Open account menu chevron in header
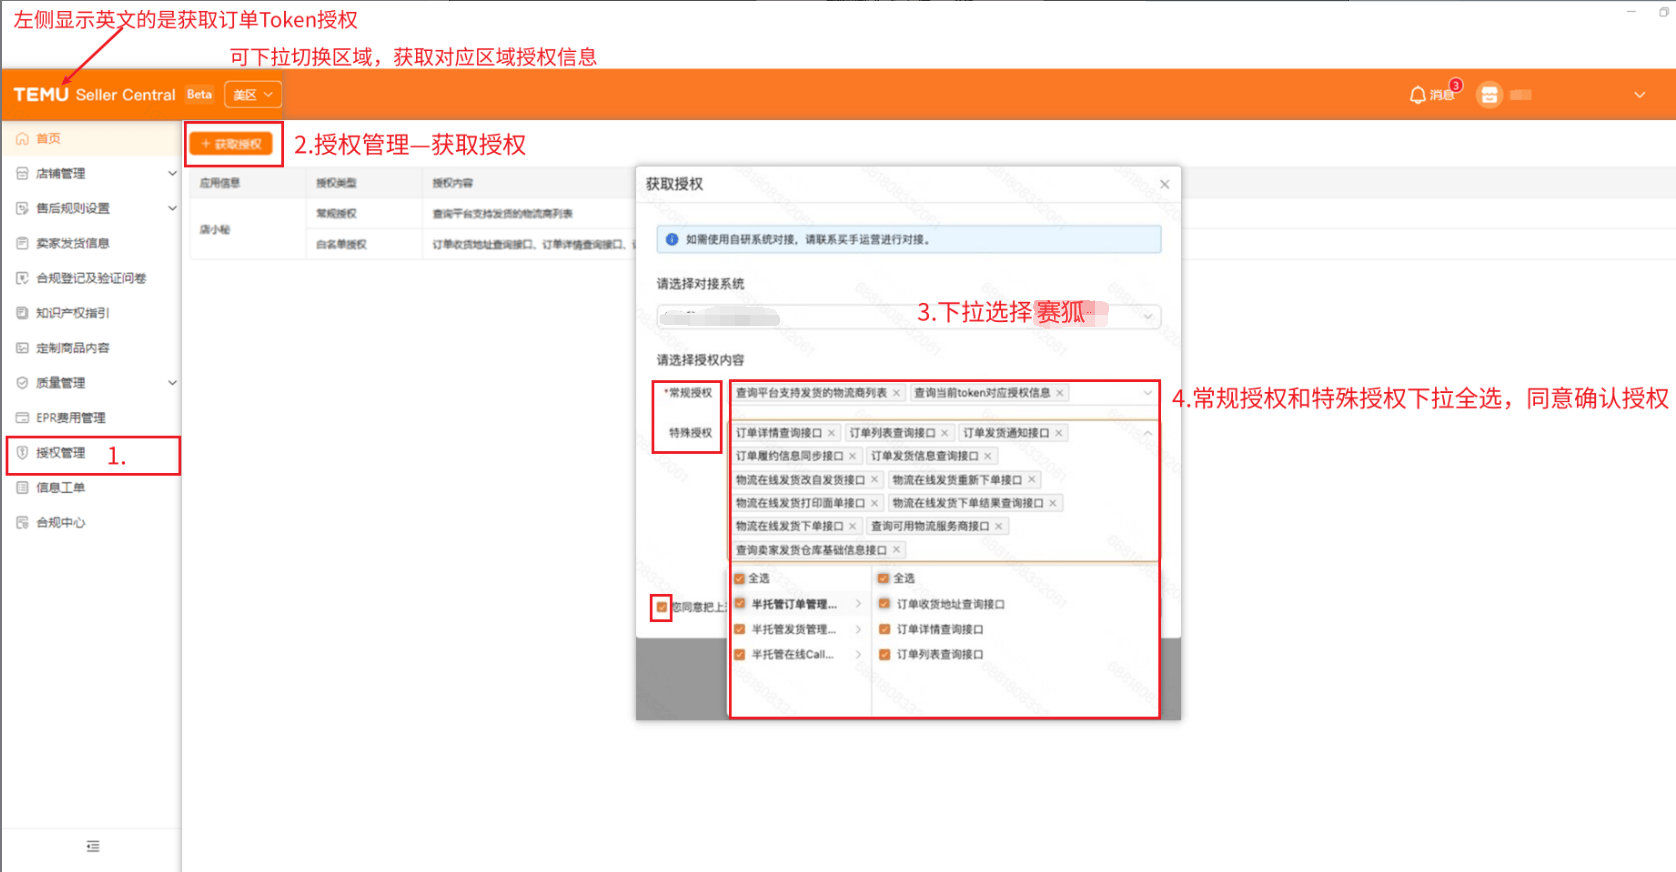The width and height of the screenshot is (1676, 872). coord(1640,95)
